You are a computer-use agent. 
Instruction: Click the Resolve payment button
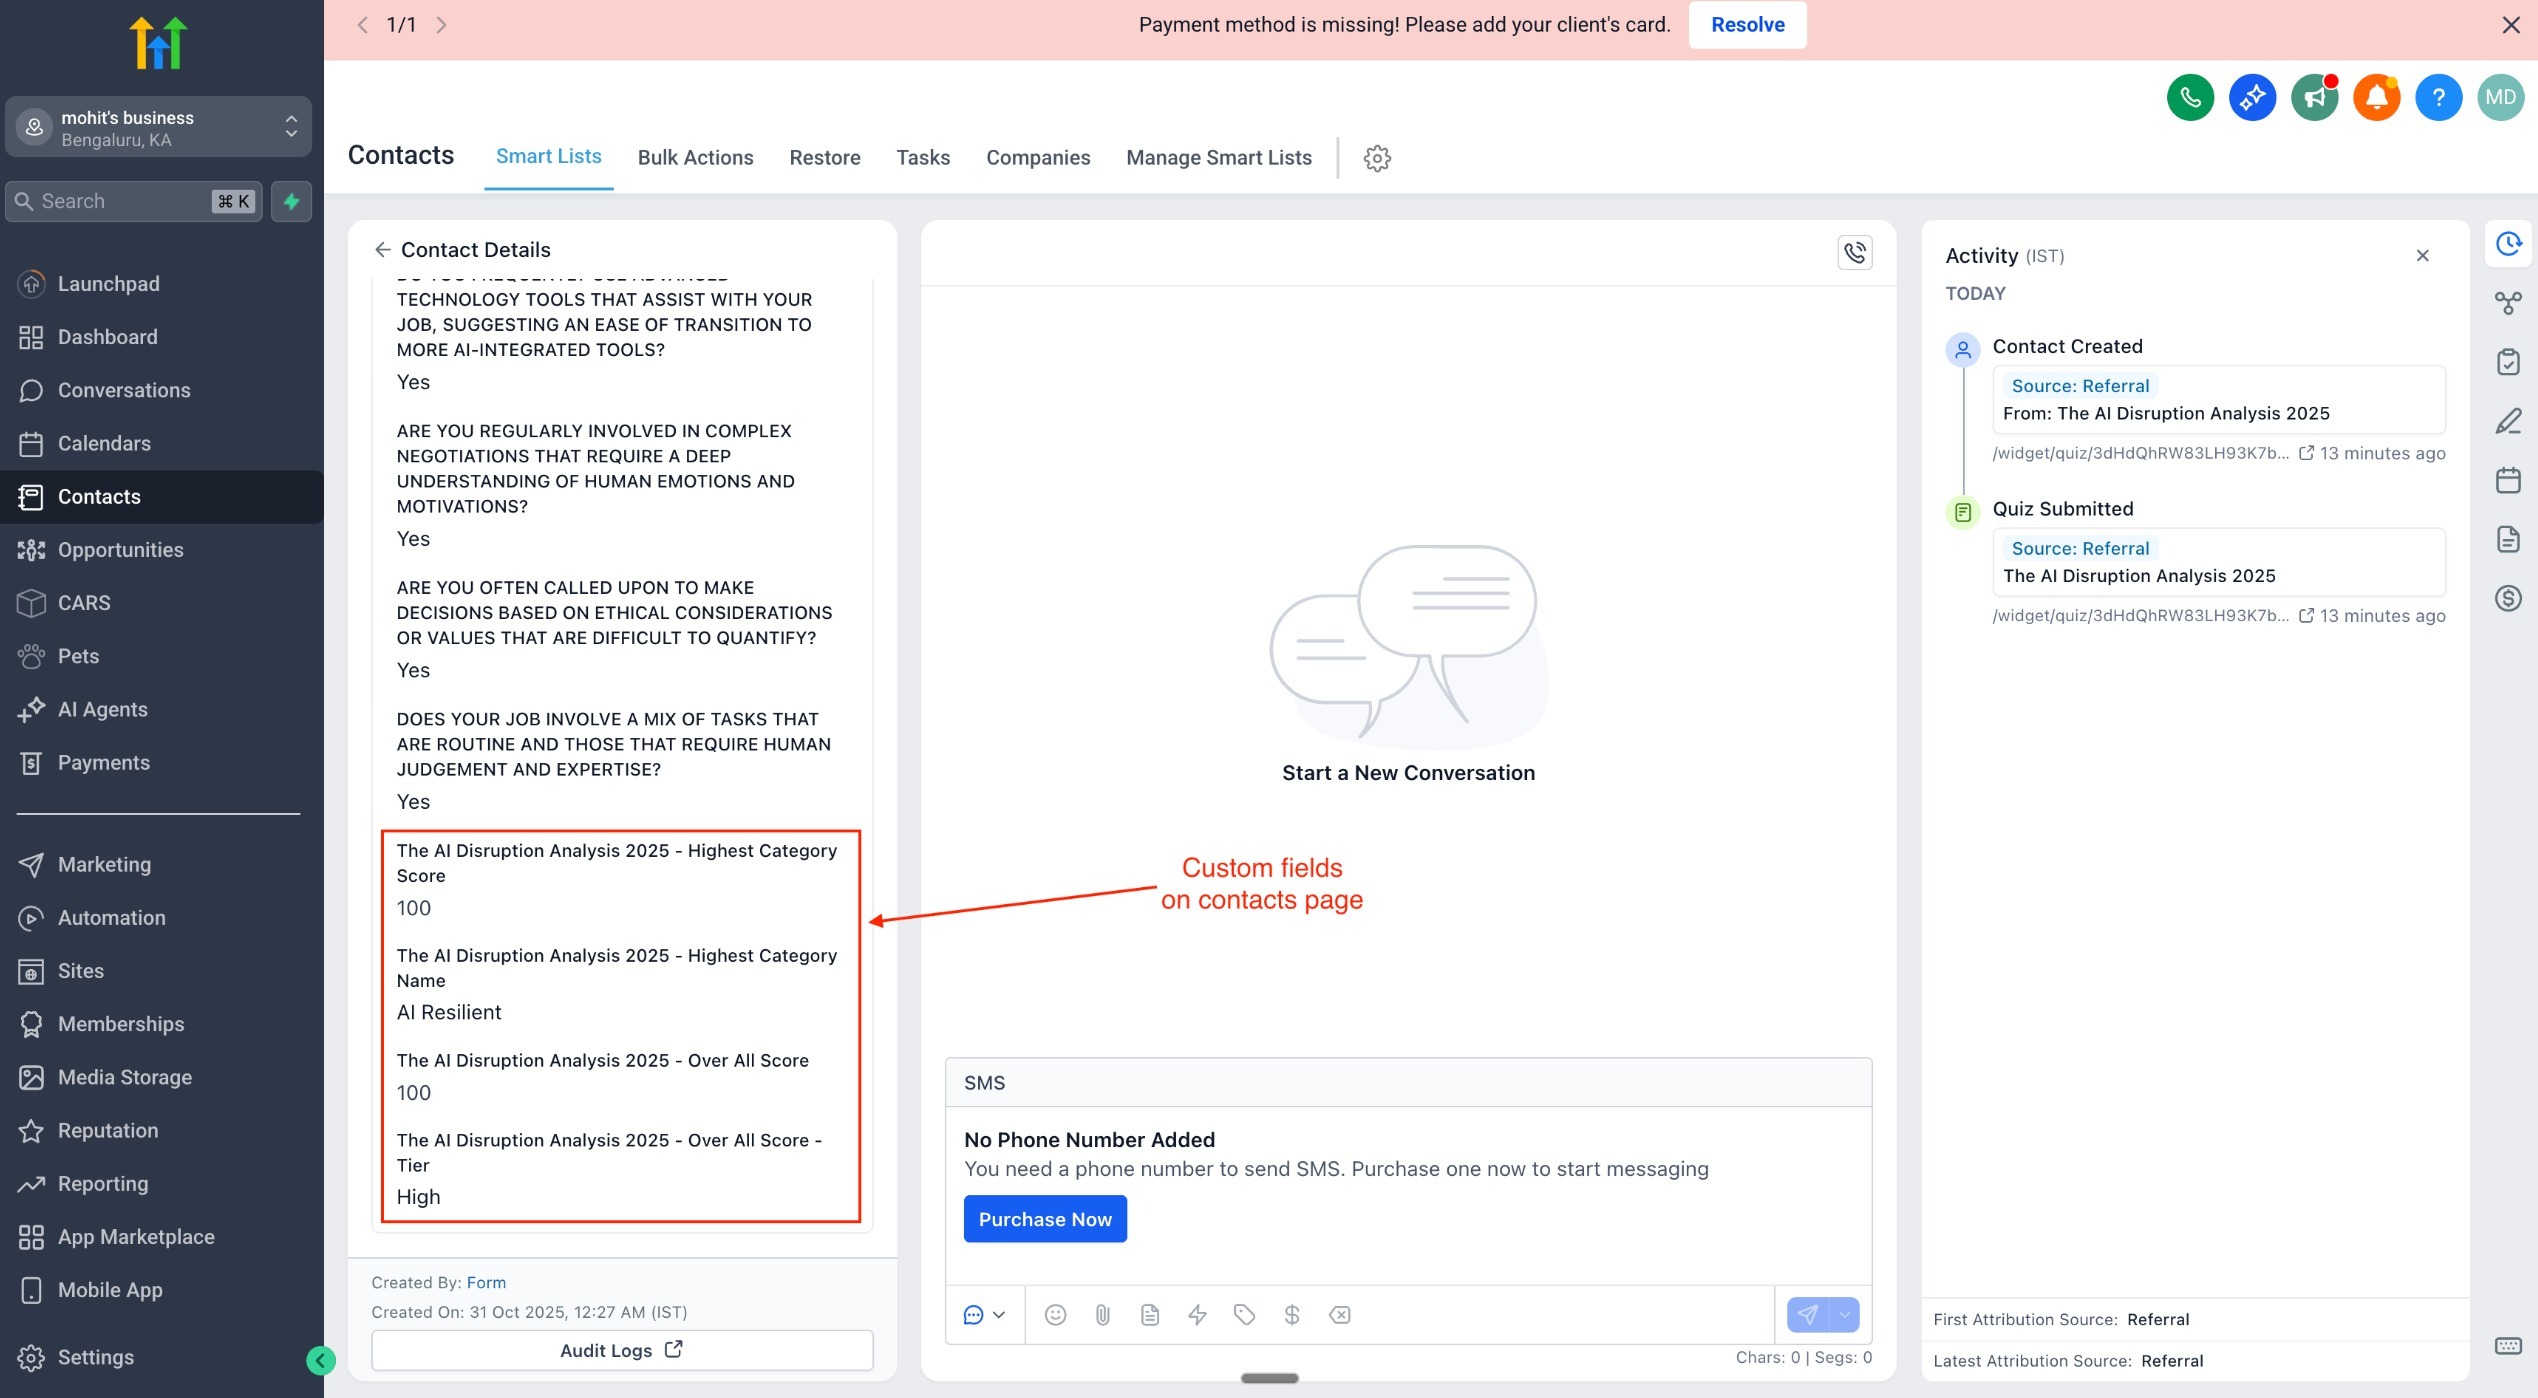pos(1747,25)
